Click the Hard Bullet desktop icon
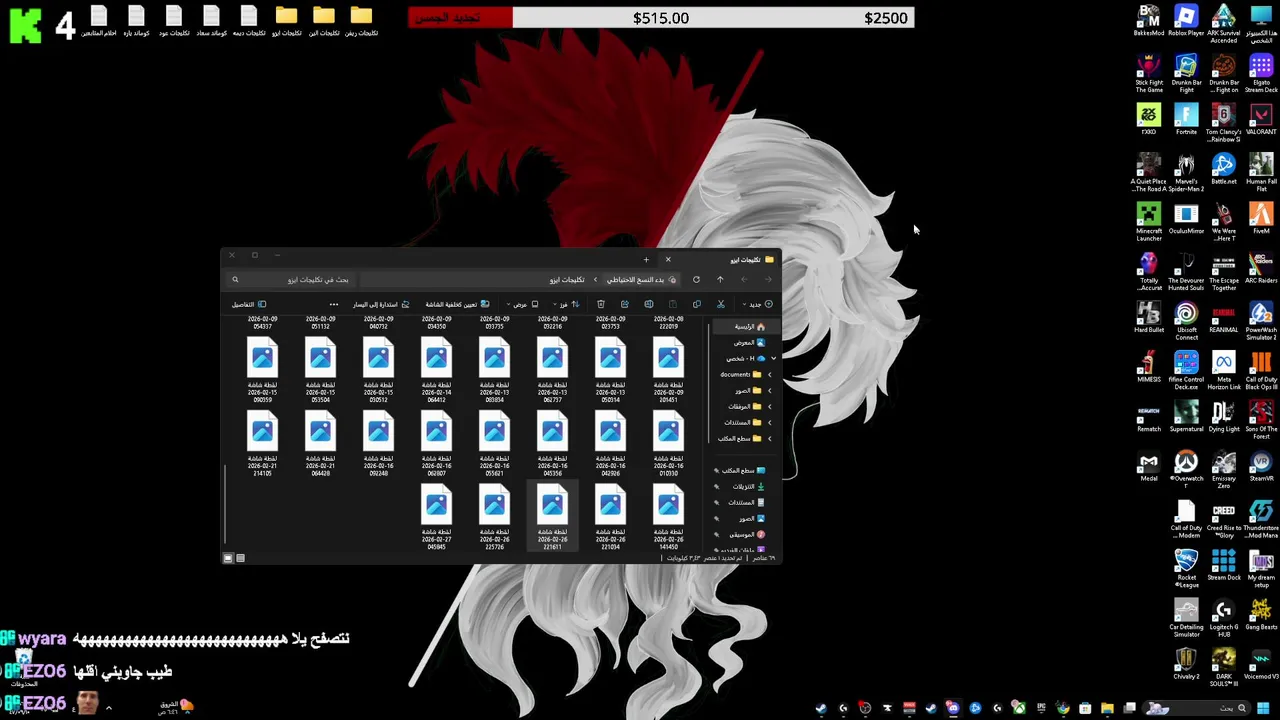Screen dimensions: 1280x720 tap(1149, 318)
